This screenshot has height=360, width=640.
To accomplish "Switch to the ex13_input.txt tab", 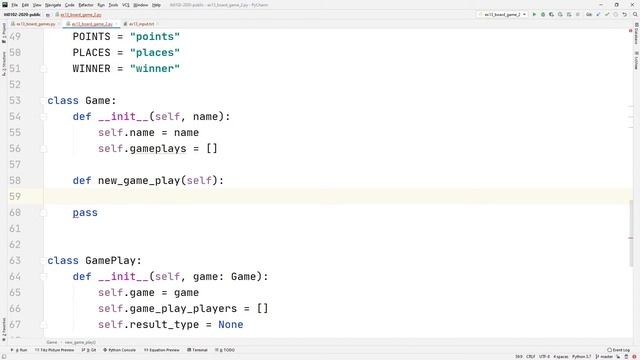I will 141,24.
